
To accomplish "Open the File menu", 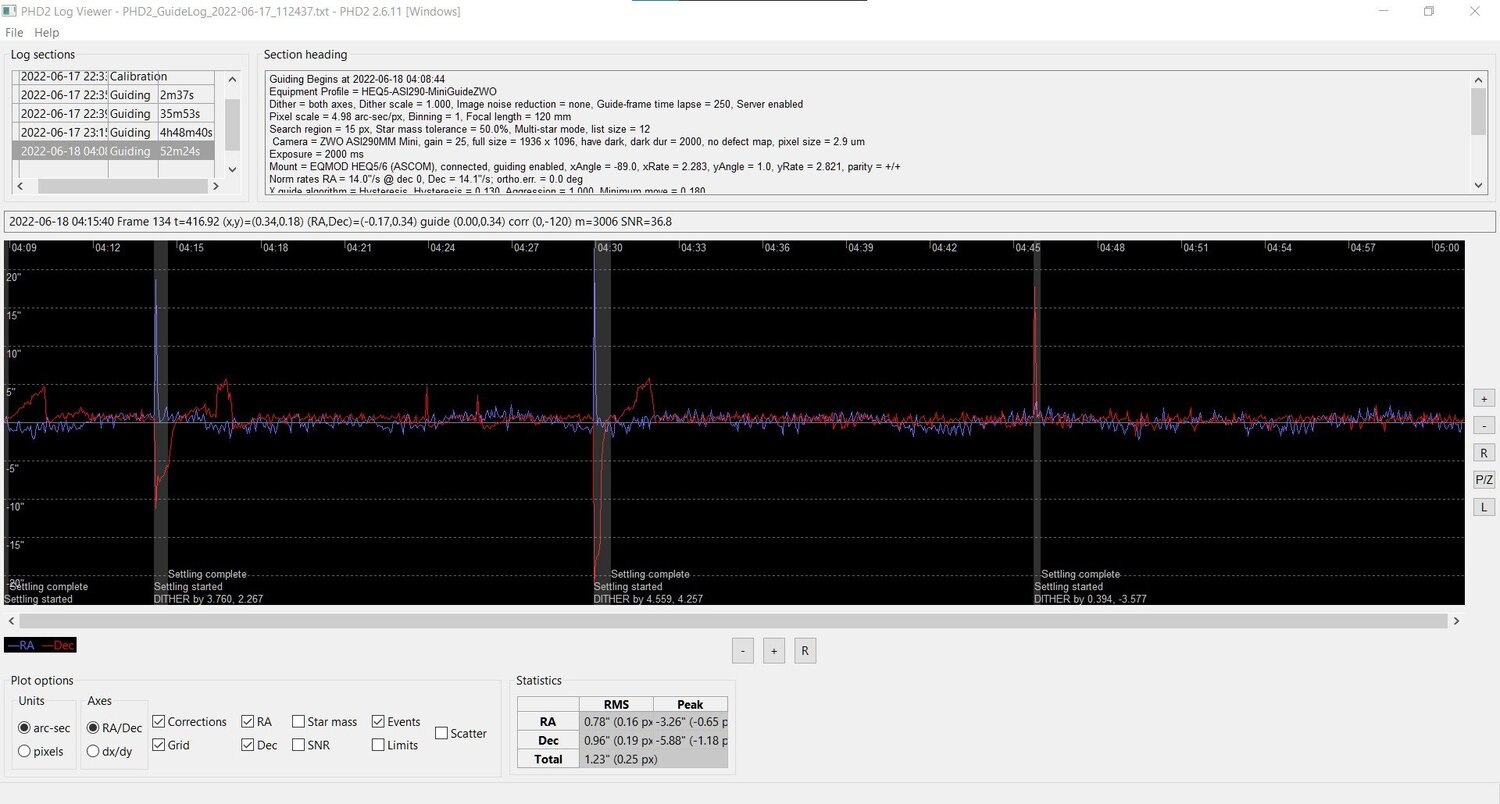I will tap(14, 33).
